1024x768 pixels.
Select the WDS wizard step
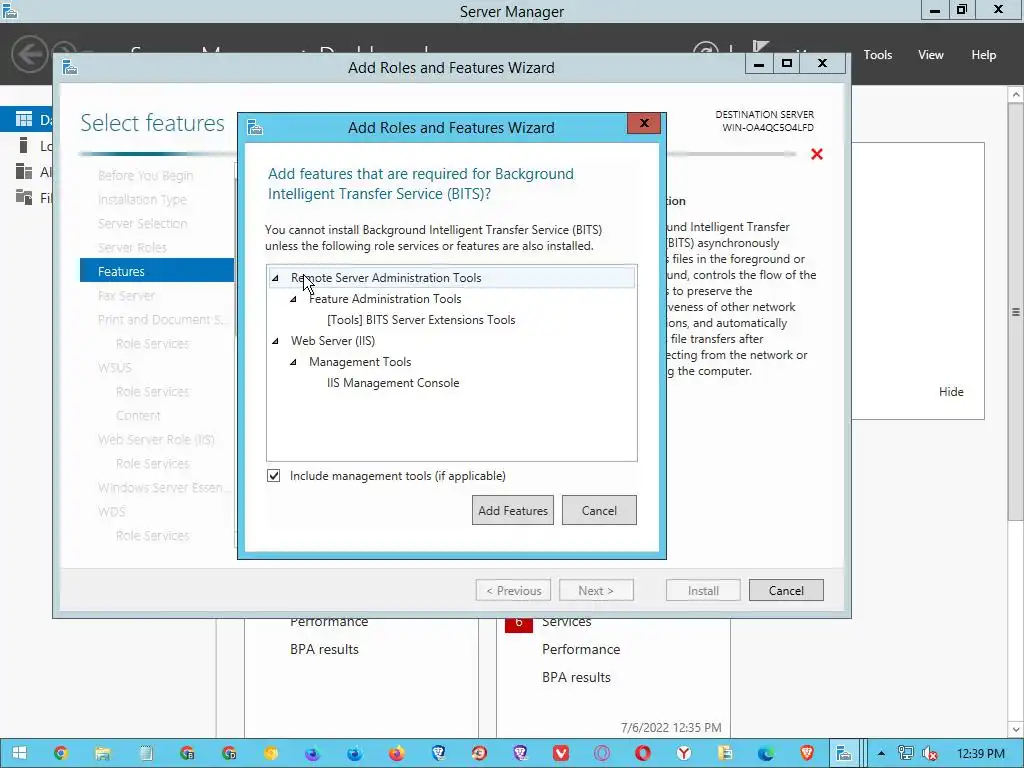(x=112, y=511)
